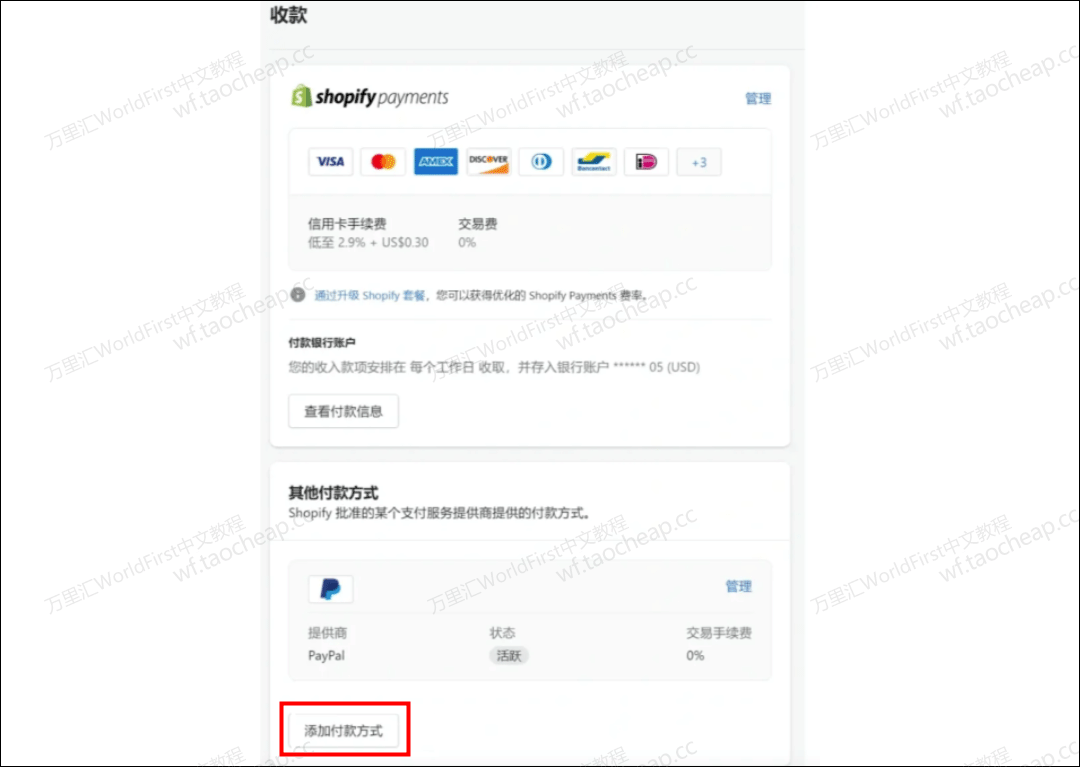Viewport: 1080px width, 767px height.
Task: Click the Bancontact icon
Action: (594, 162)
